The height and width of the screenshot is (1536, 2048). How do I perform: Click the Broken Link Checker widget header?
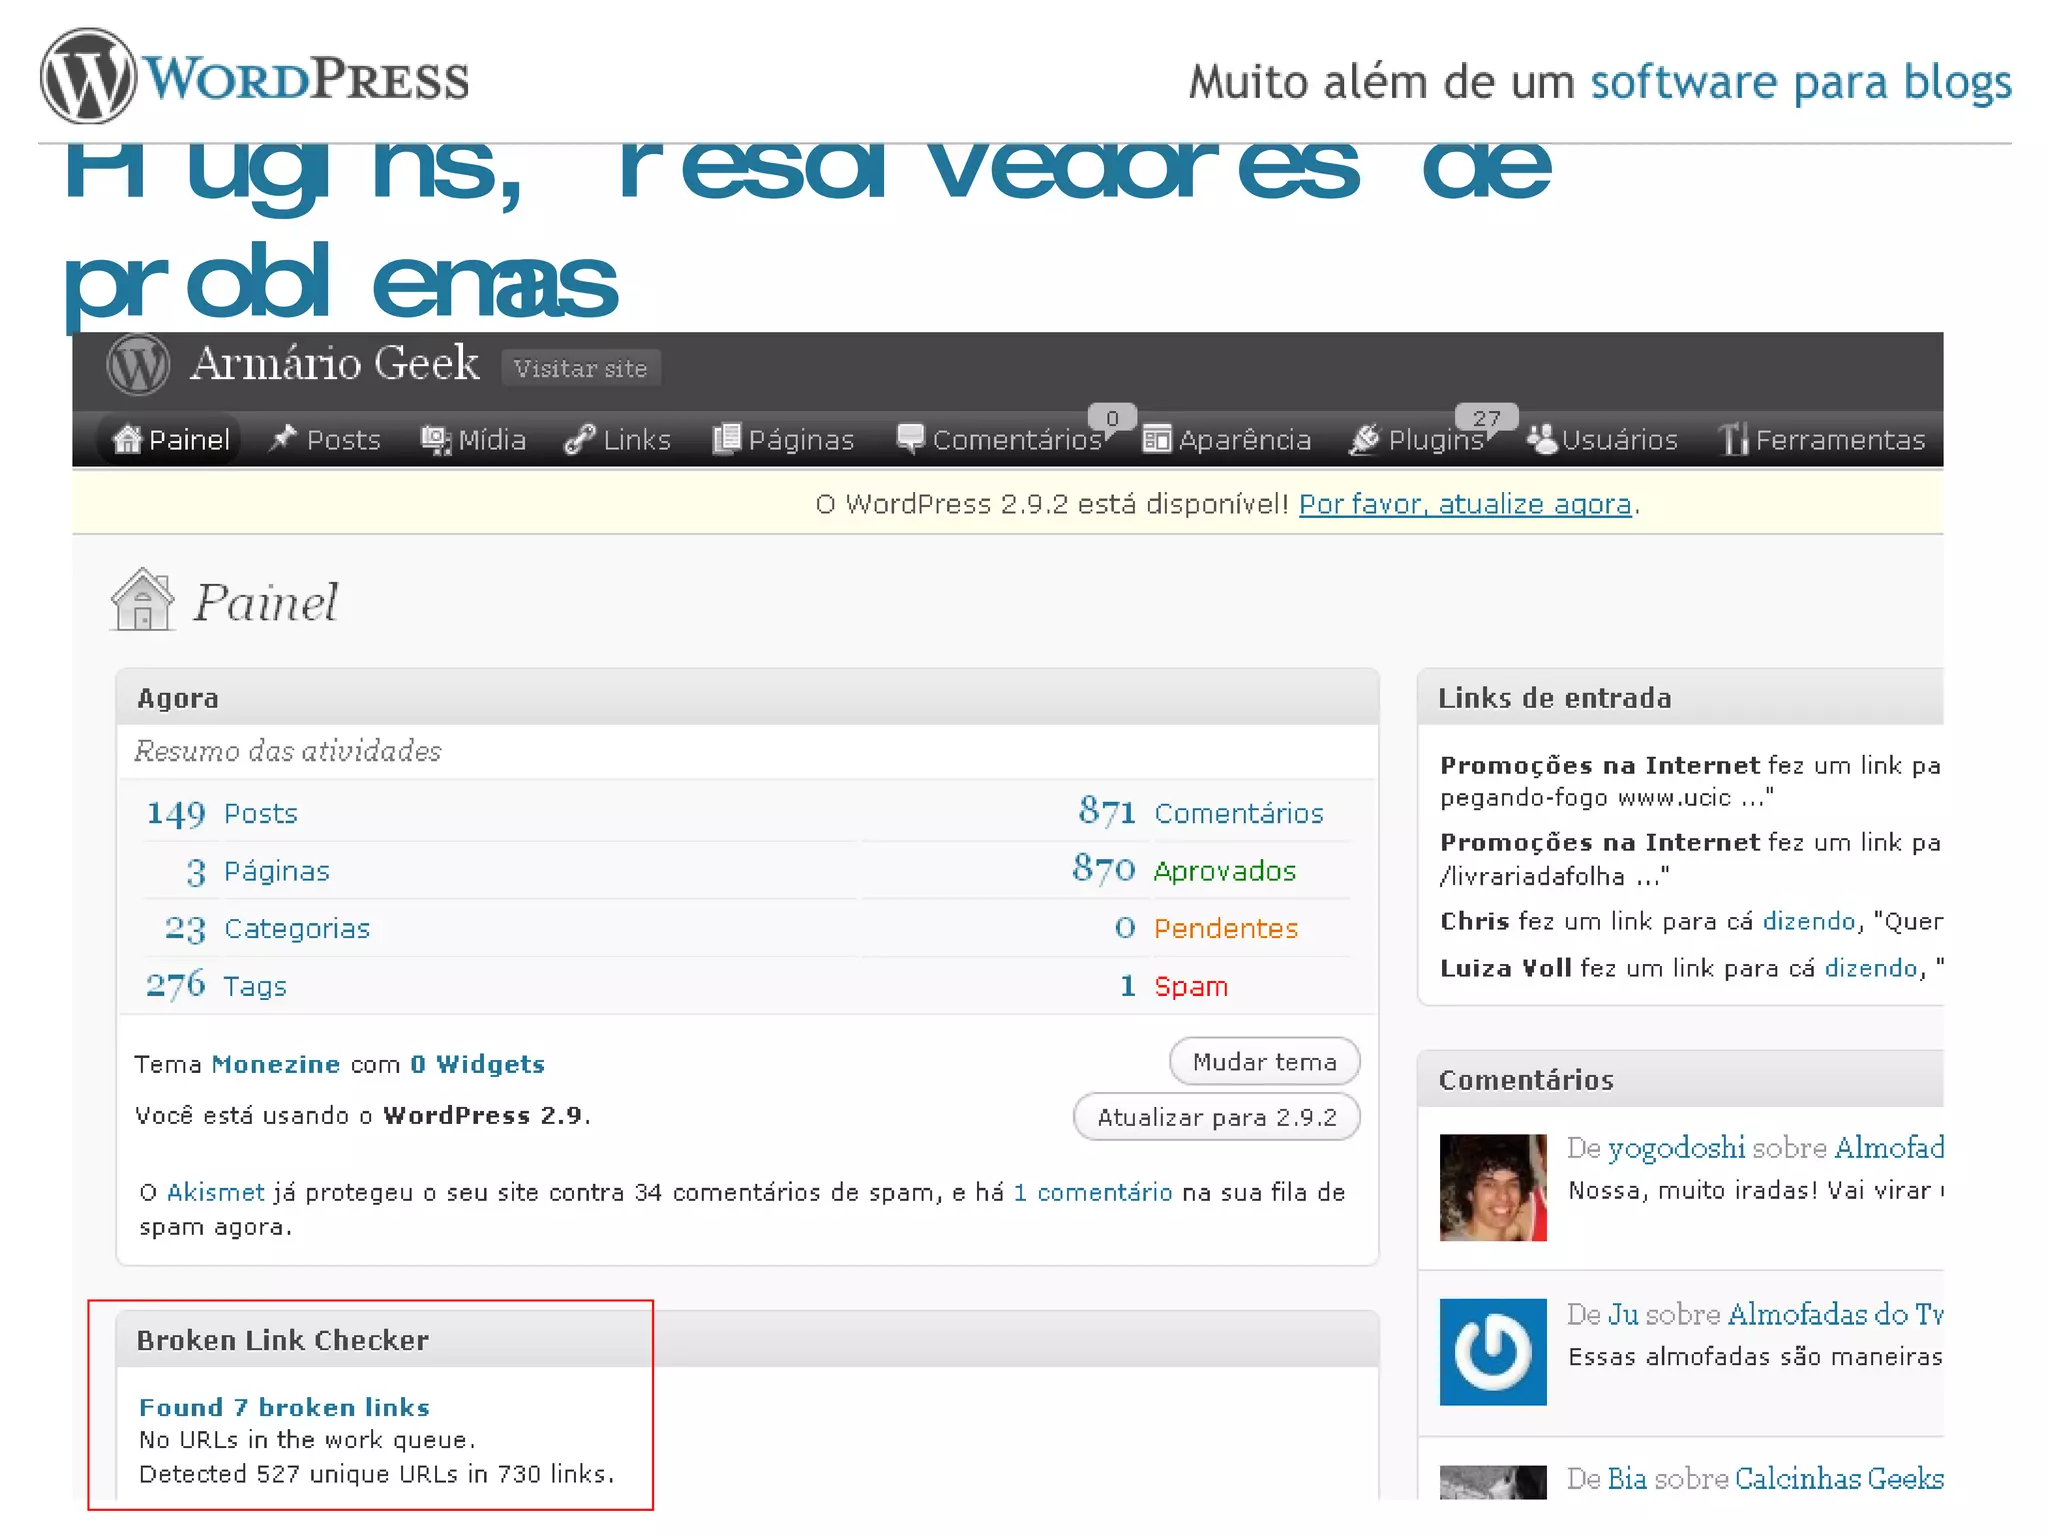click(747, 1340)
